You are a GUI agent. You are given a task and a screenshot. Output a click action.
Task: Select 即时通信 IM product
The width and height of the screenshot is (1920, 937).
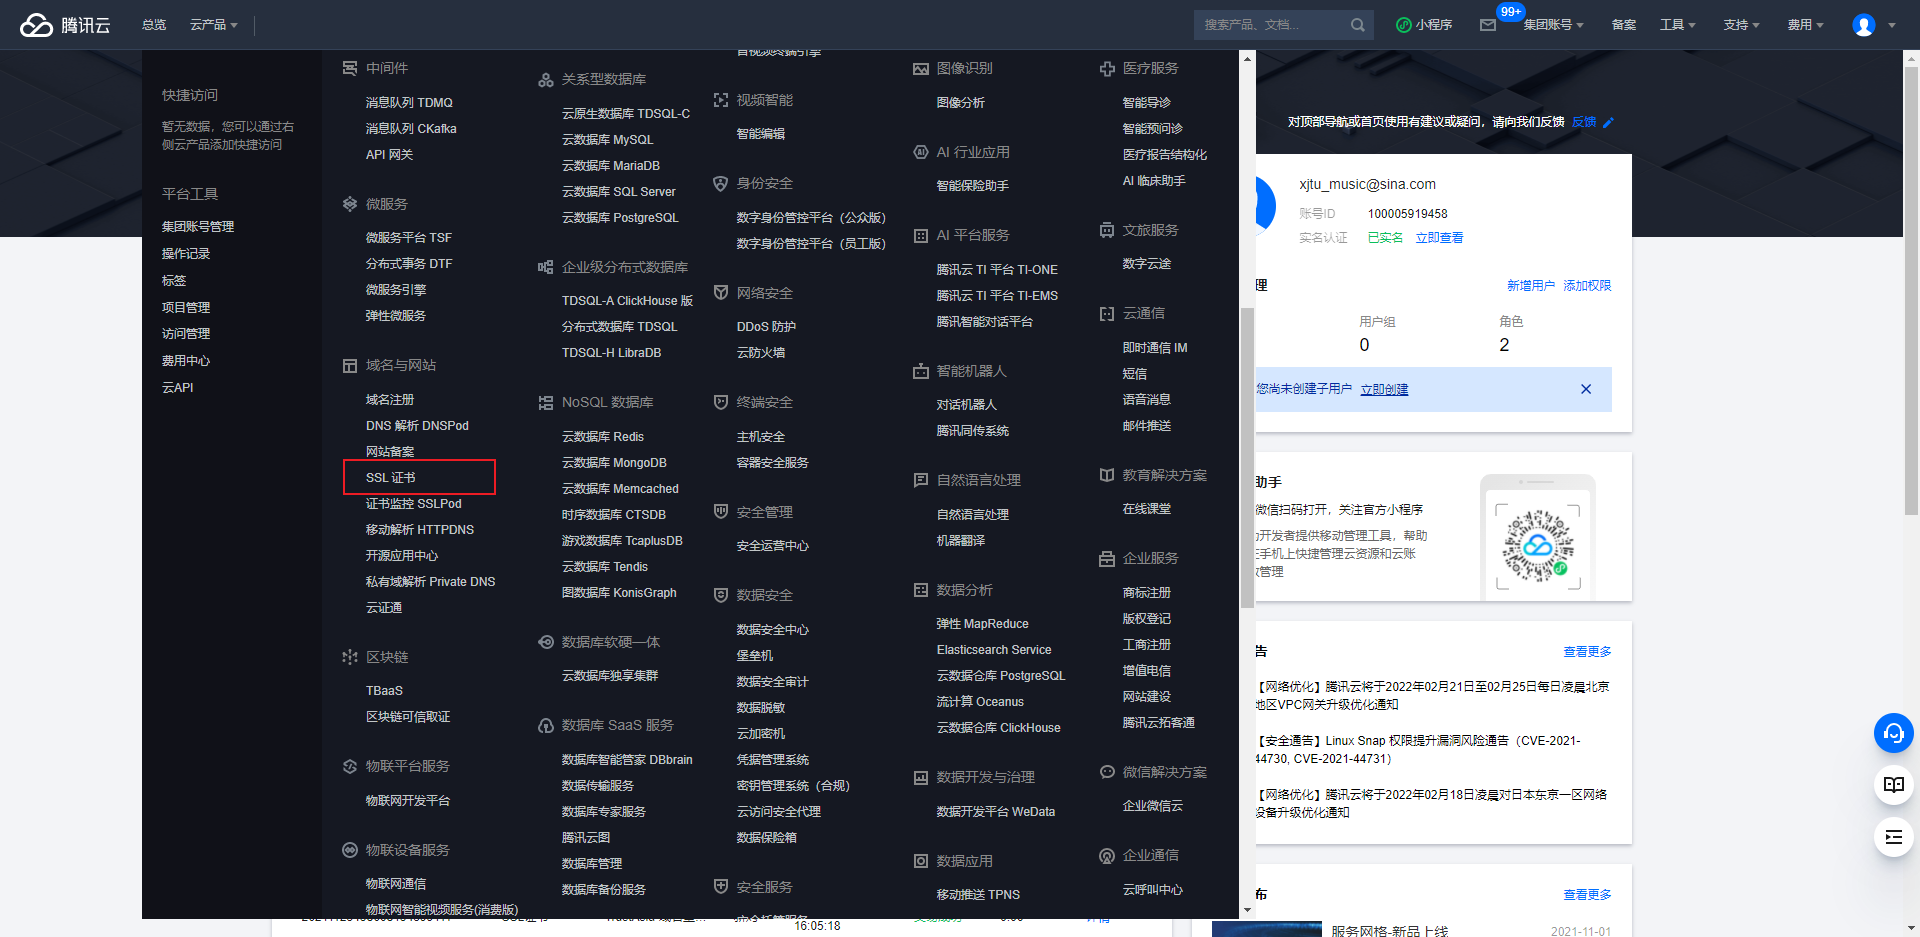click(x=1155, y=348)
